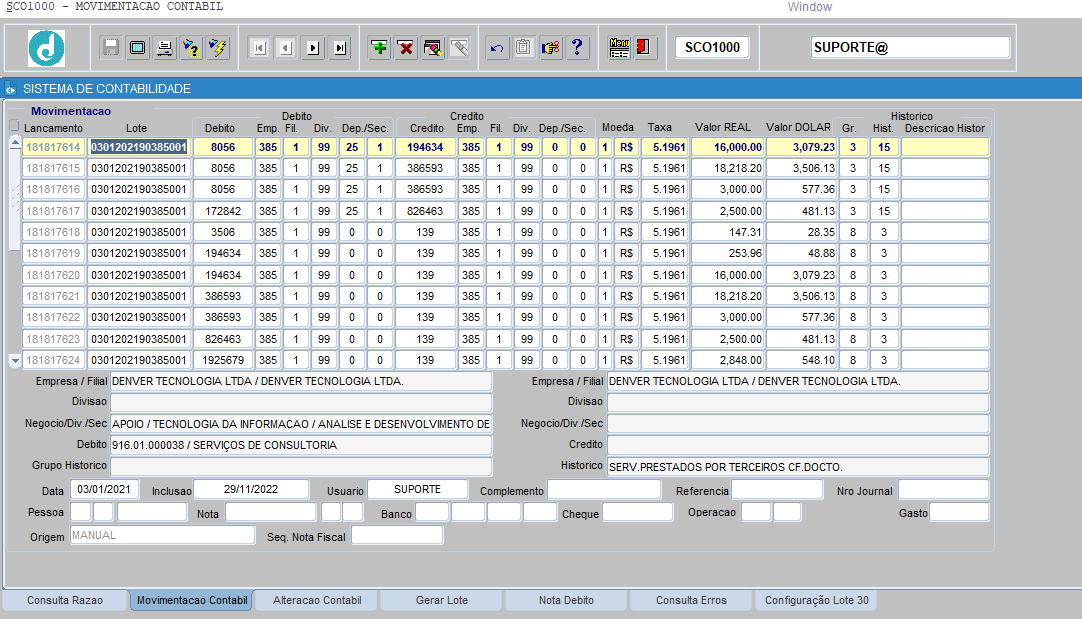The image size is (1082, 619).
Task: Click Historico field 'SERV.PRESTADOS POR TERCEIROS'
Action: click(x=798, y=467)
